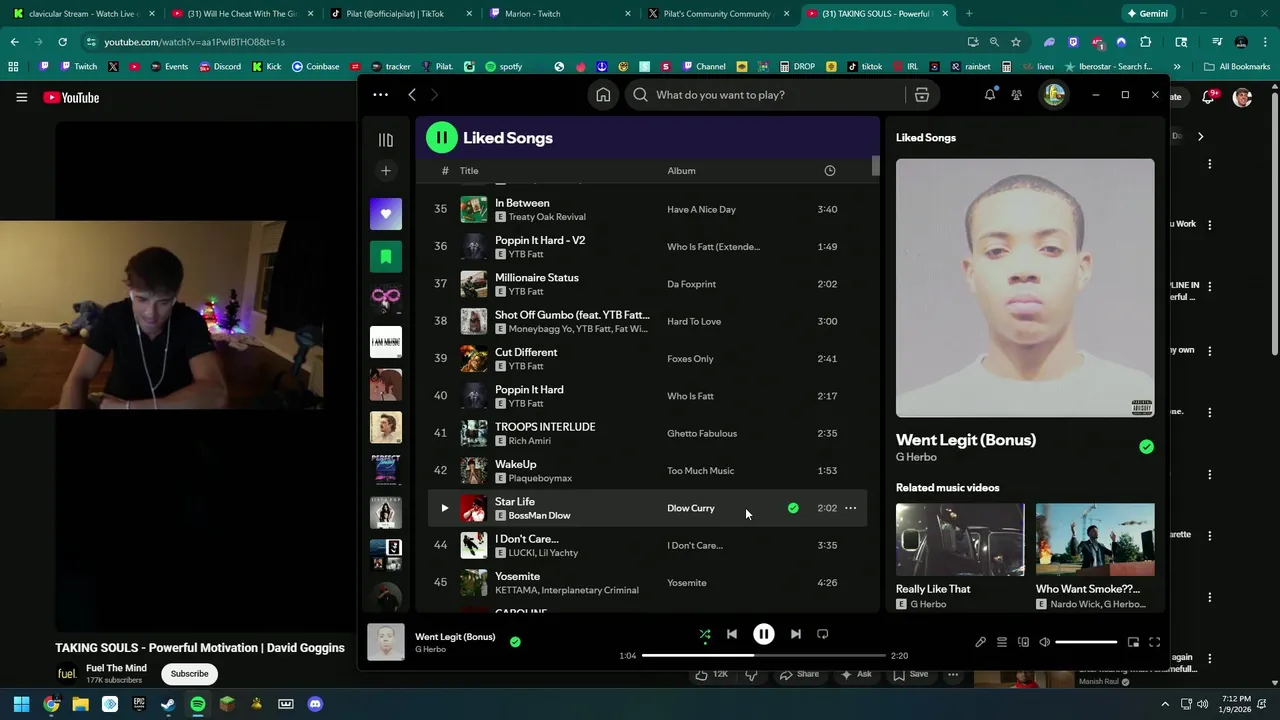Open BossMan Dlow artist link
This screenshot has width=1280, height=720.
click(539, 516)
